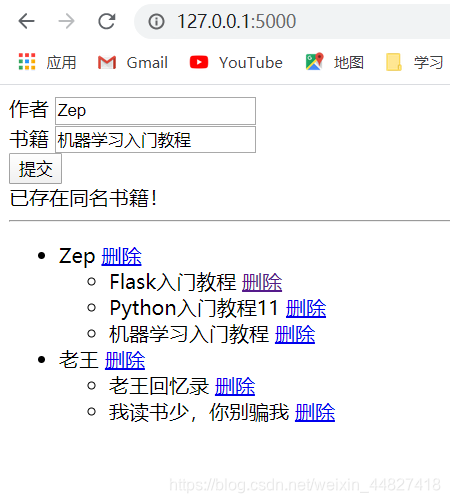Screen dimensions: 450x503
Task: Focus the 作者 input containing Zep
Action: coord(155,111)
